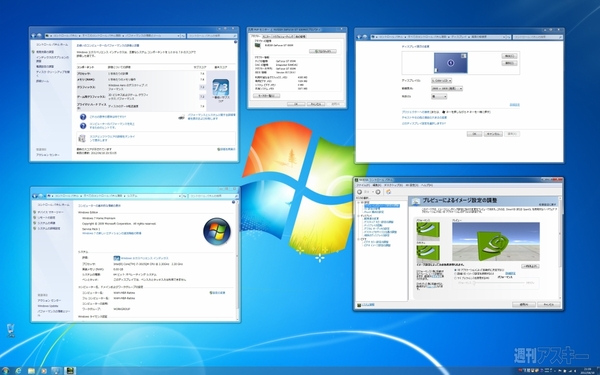The height and width of the screenshot is (375, 600).
Task: Open address bar history dropdown in Performance window
Action: click(x=178, y=36)
